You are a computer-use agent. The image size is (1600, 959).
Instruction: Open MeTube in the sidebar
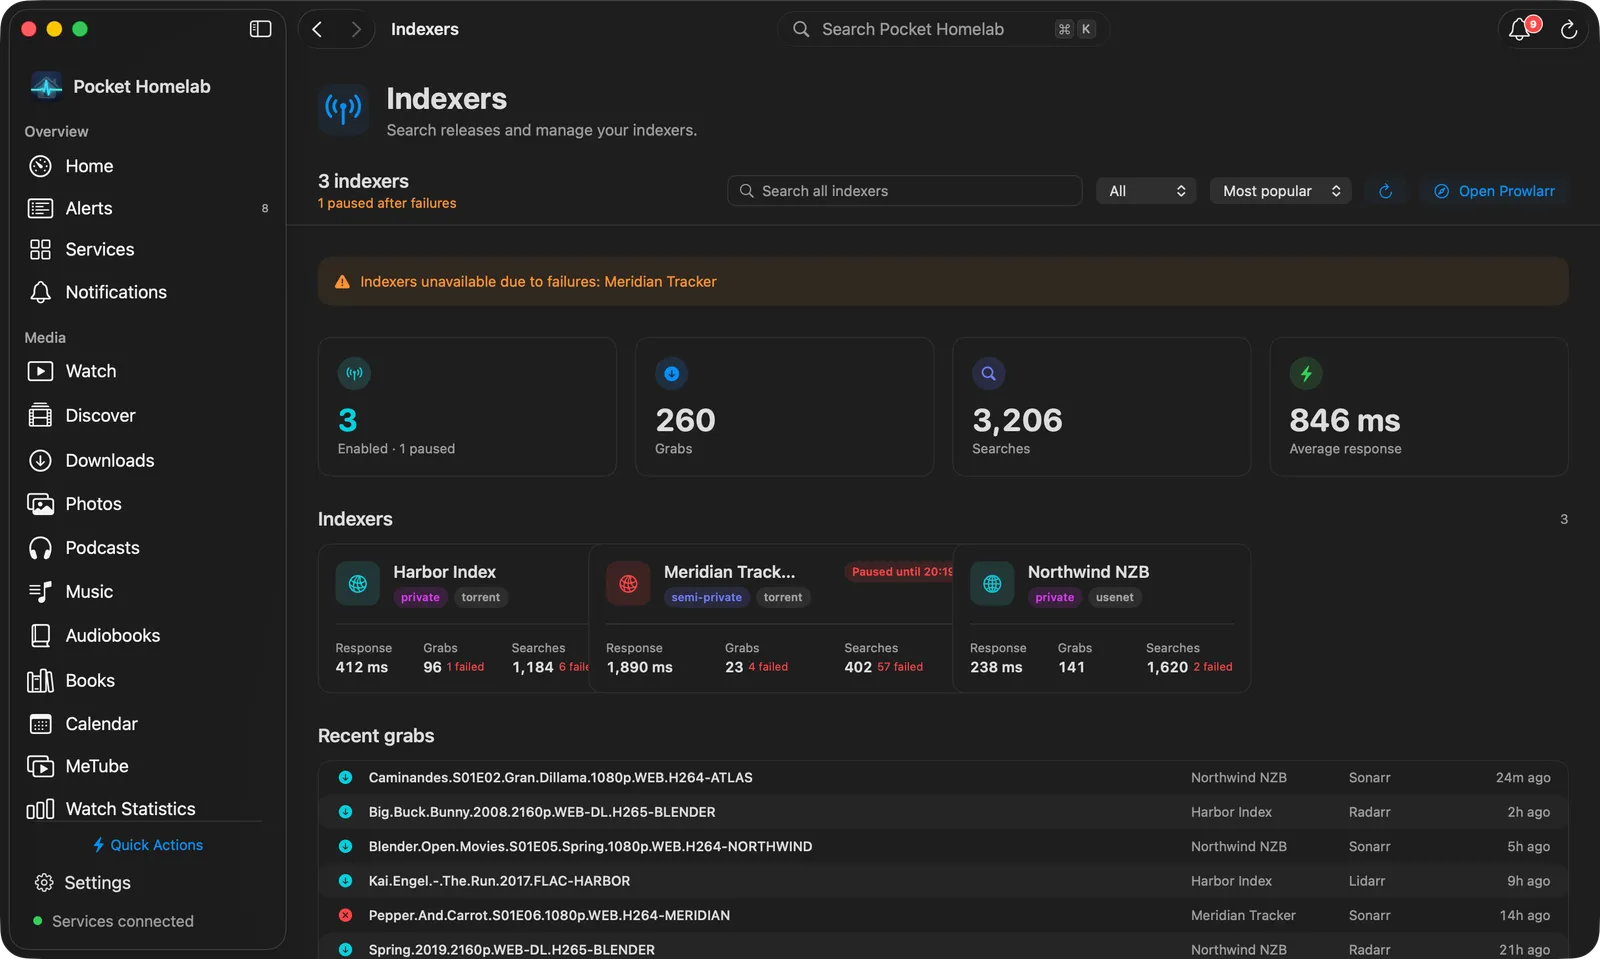point(146,766)
